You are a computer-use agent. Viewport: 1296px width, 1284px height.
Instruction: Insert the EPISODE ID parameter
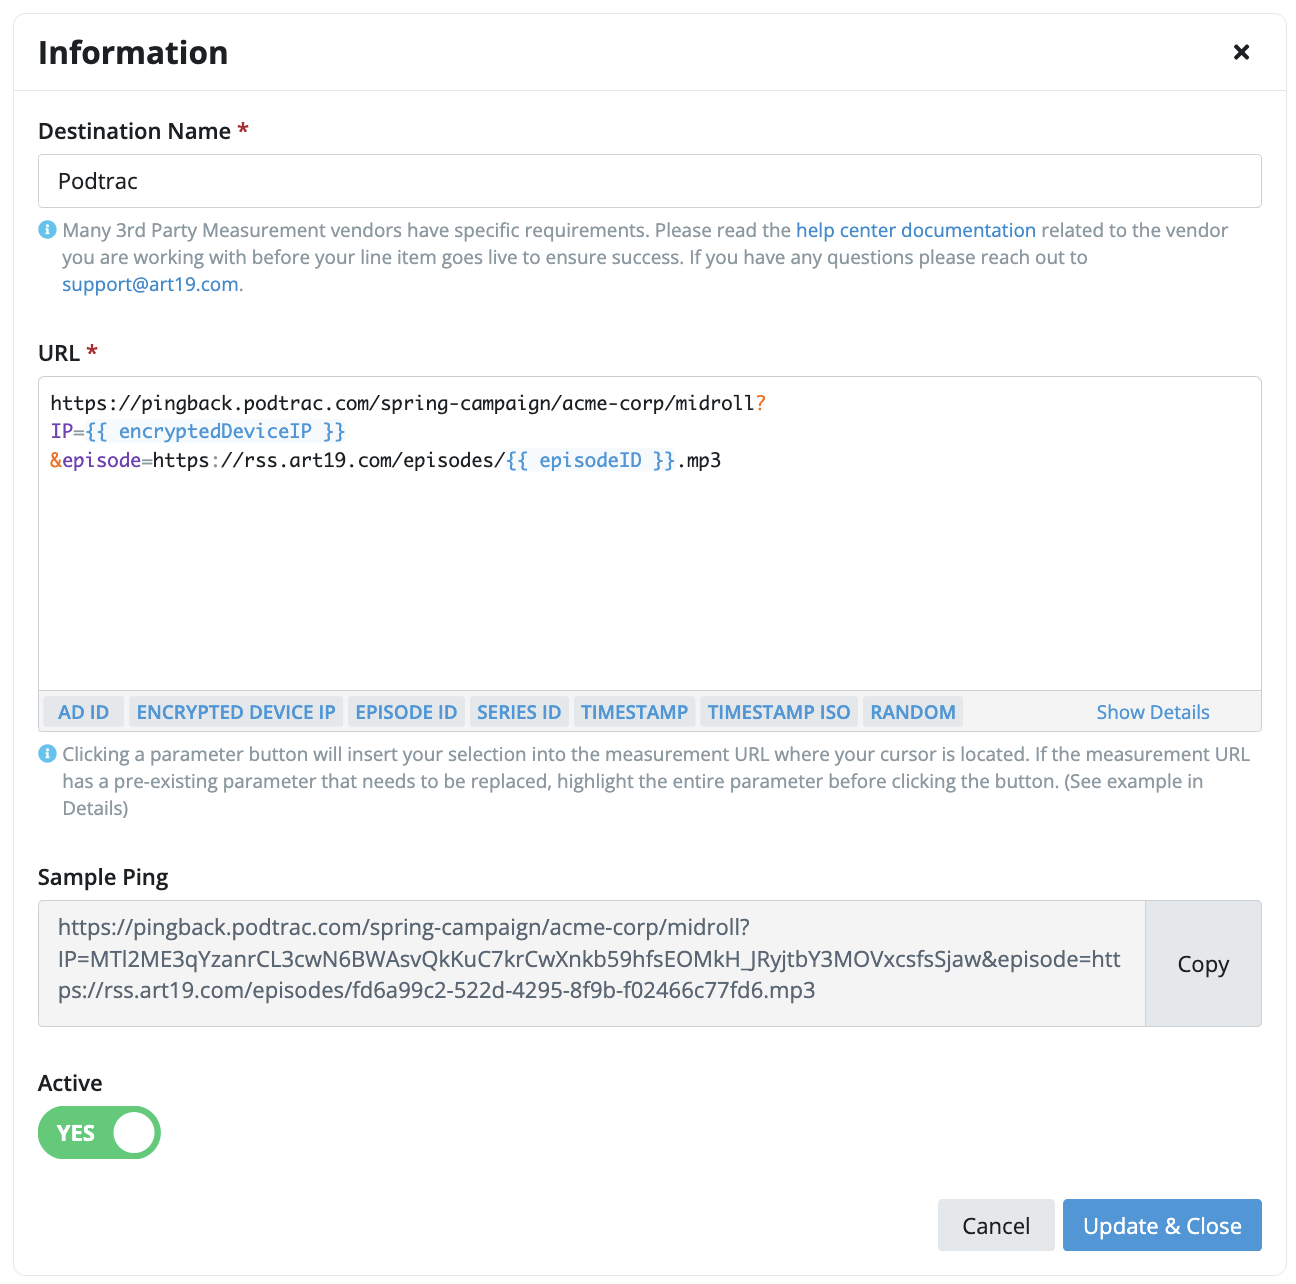coord(406,712)
